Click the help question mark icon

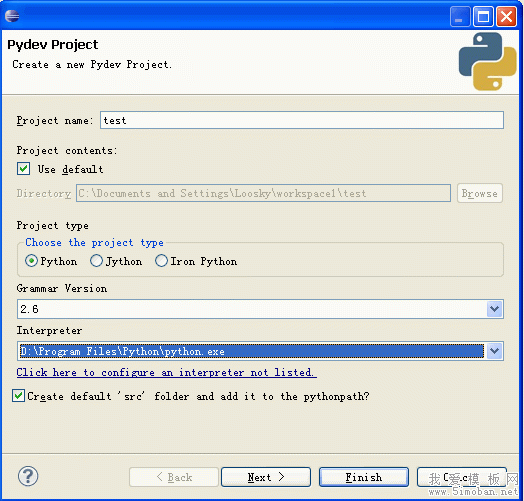coord(28,476)
